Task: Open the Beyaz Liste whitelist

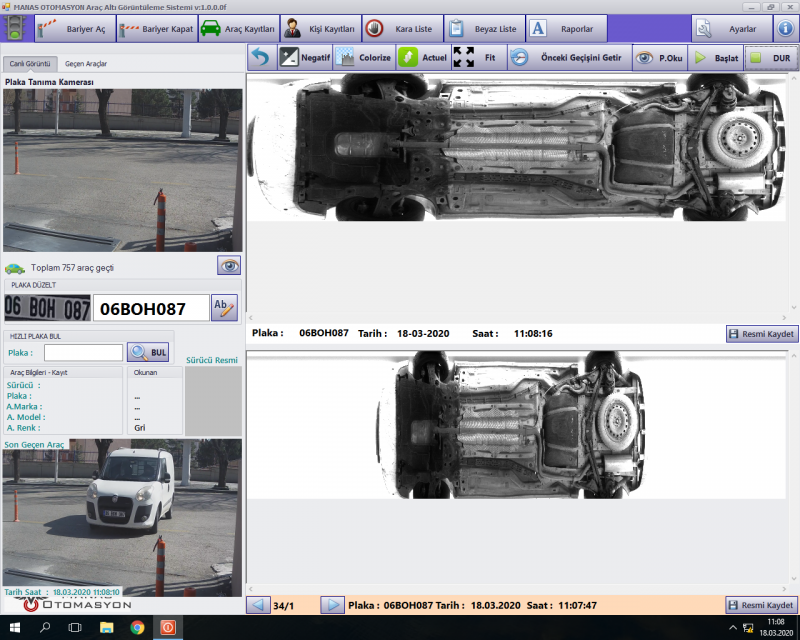Action: coord(484,29)
